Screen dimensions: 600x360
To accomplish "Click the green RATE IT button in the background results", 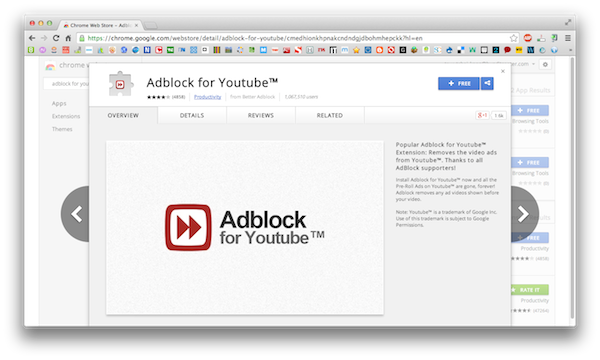I will [530, 290].
